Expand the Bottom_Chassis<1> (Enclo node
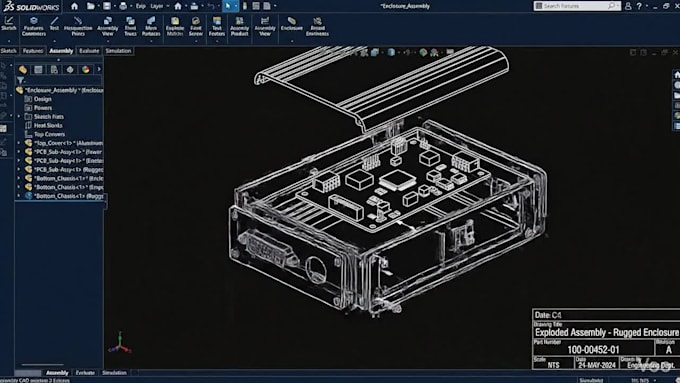 (x=19, y=178)
